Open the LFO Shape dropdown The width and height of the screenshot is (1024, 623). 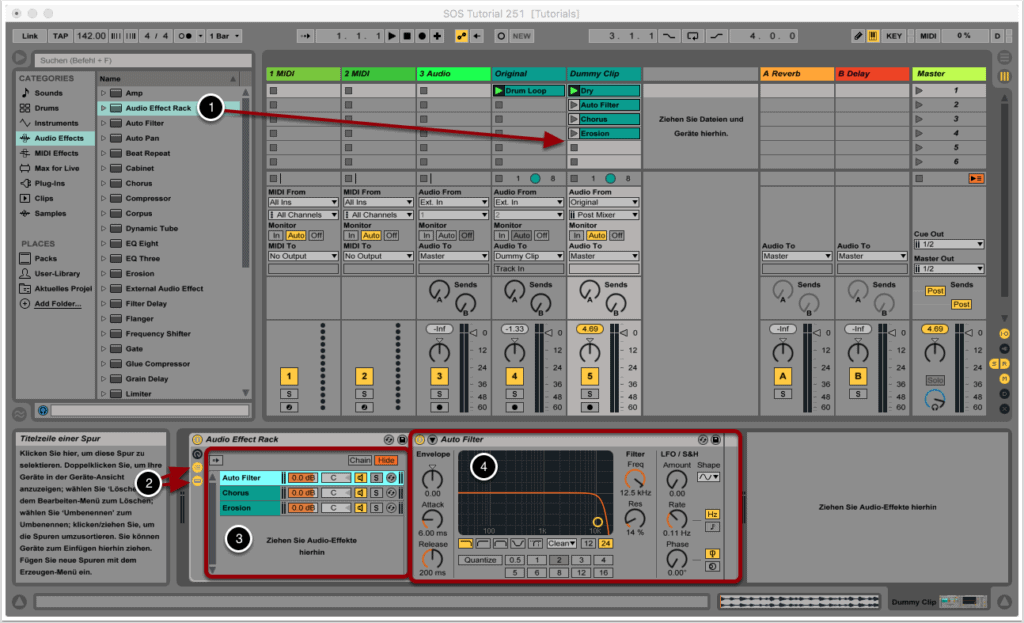click(x=708, y=478)
